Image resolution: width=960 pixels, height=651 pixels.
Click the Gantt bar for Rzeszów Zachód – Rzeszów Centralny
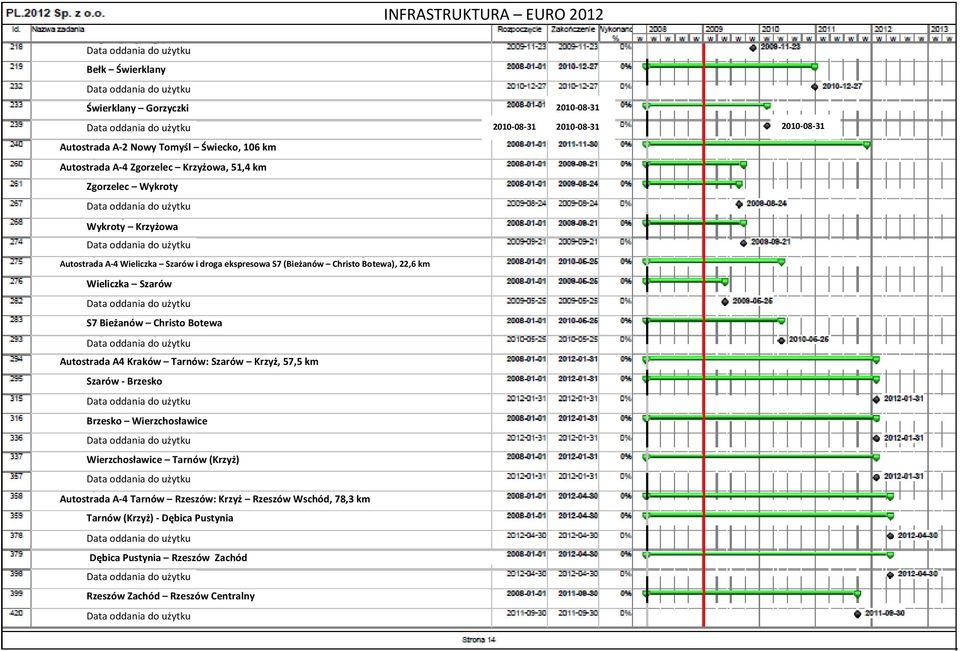click(x=752, y=594)
